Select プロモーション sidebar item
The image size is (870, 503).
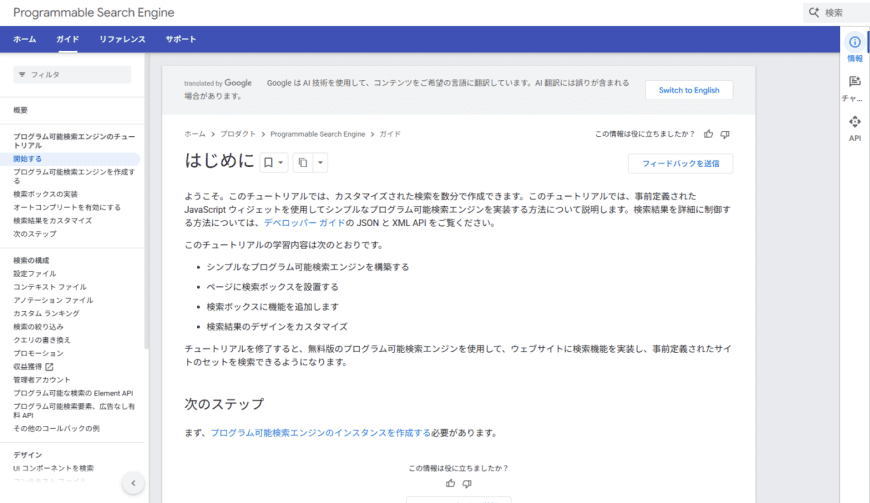[x=38, y=353]
